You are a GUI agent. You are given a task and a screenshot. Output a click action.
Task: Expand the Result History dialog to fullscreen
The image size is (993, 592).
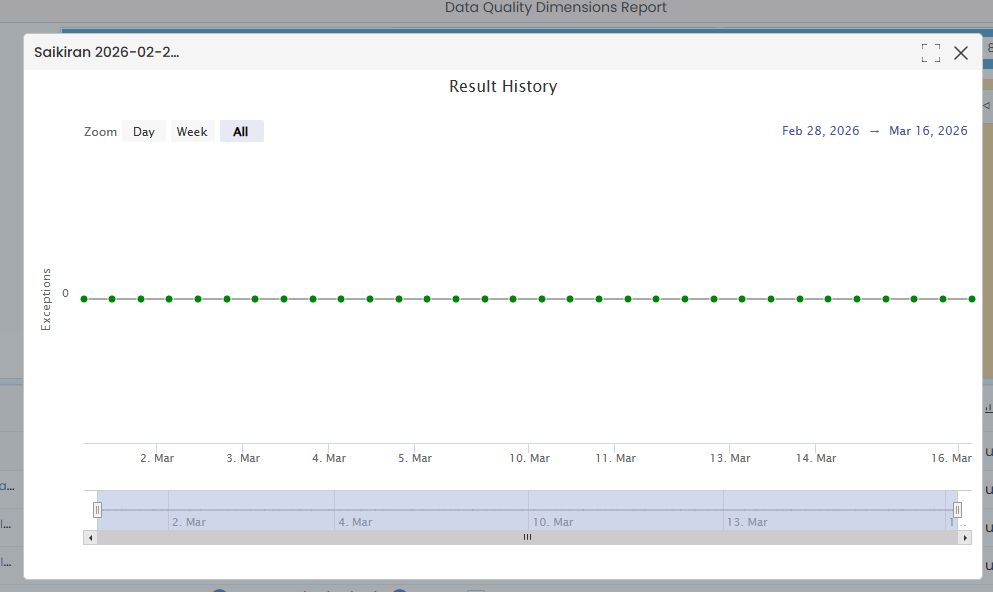pyautogui.click(x=930, y=53)
